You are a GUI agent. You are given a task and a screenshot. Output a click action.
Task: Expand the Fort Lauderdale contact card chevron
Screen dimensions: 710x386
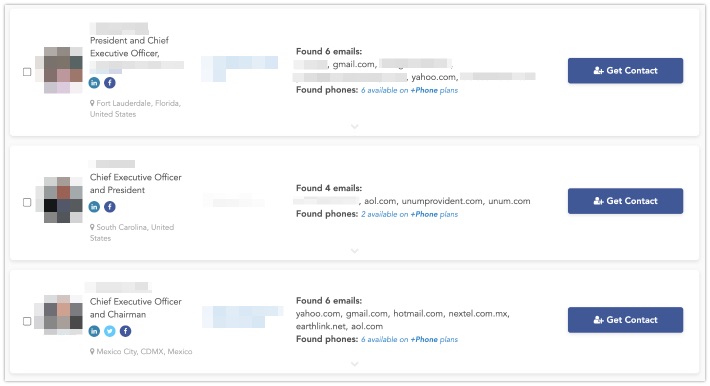click(x=355, y=126)
